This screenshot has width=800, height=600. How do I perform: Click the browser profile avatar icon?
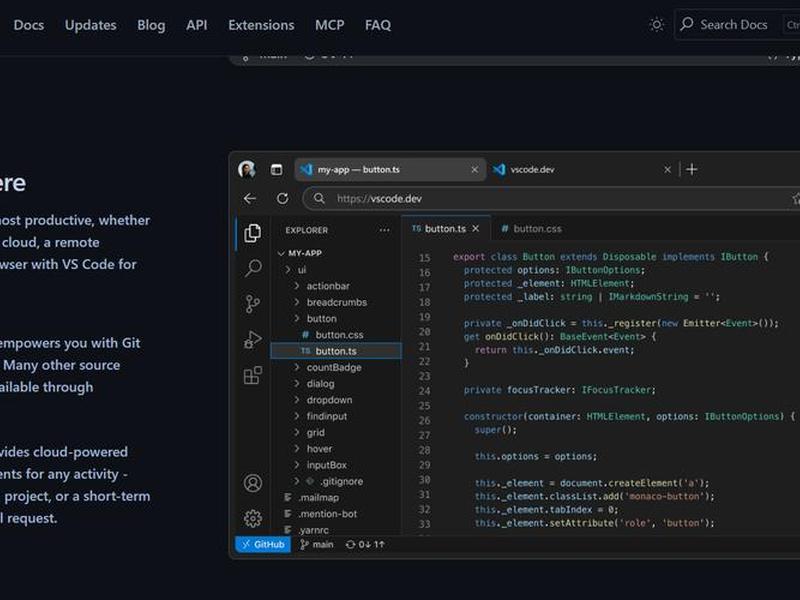(247, 169)
